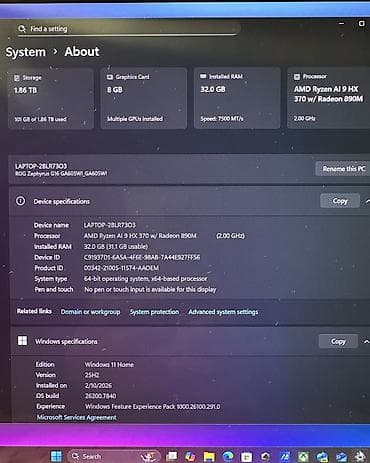This screenshot has width=370, height=463.
Task: Click the Version value 25H2
Action: [x=92, y=375]
